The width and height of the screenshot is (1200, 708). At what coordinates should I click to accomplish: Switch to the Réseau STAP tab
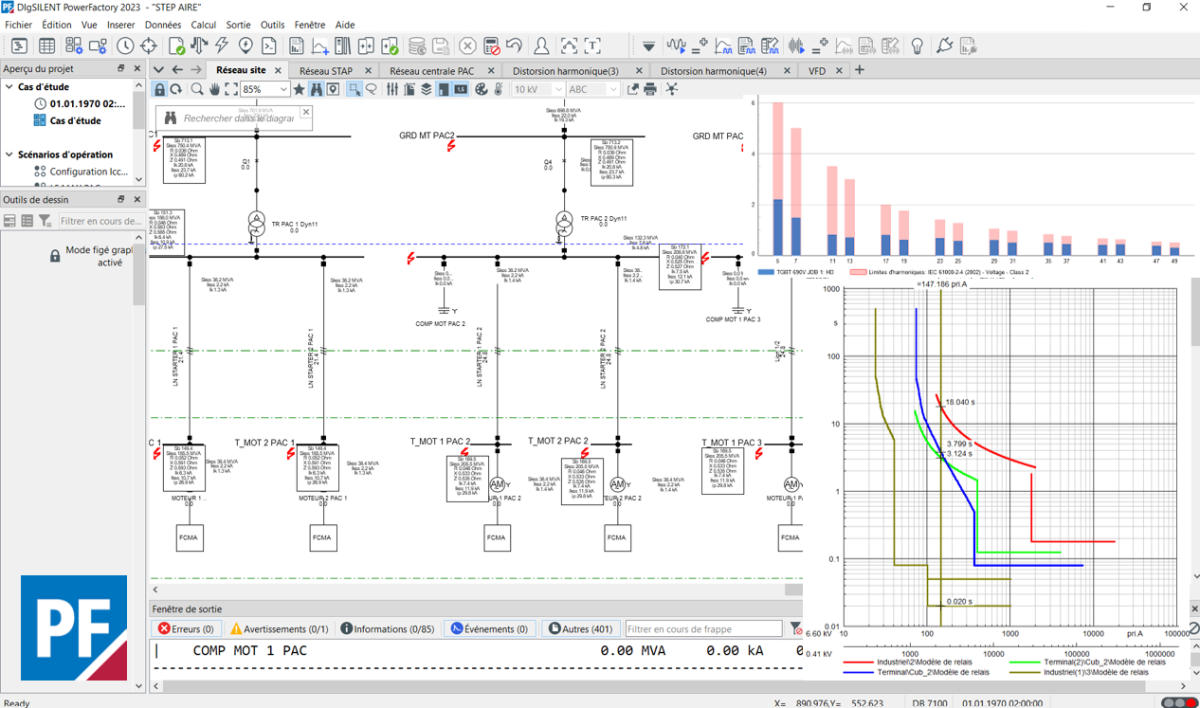[x=326, y=71]
